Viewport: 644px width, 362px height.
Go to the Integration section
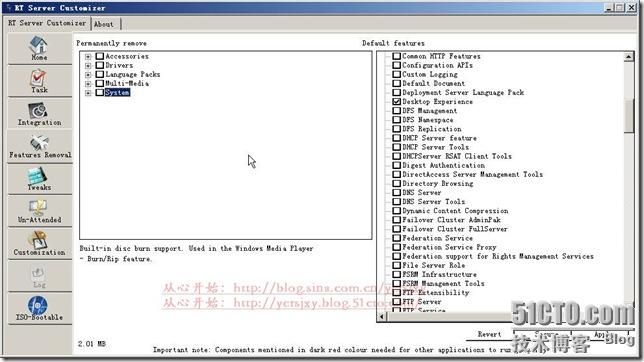tap(39, 114)
